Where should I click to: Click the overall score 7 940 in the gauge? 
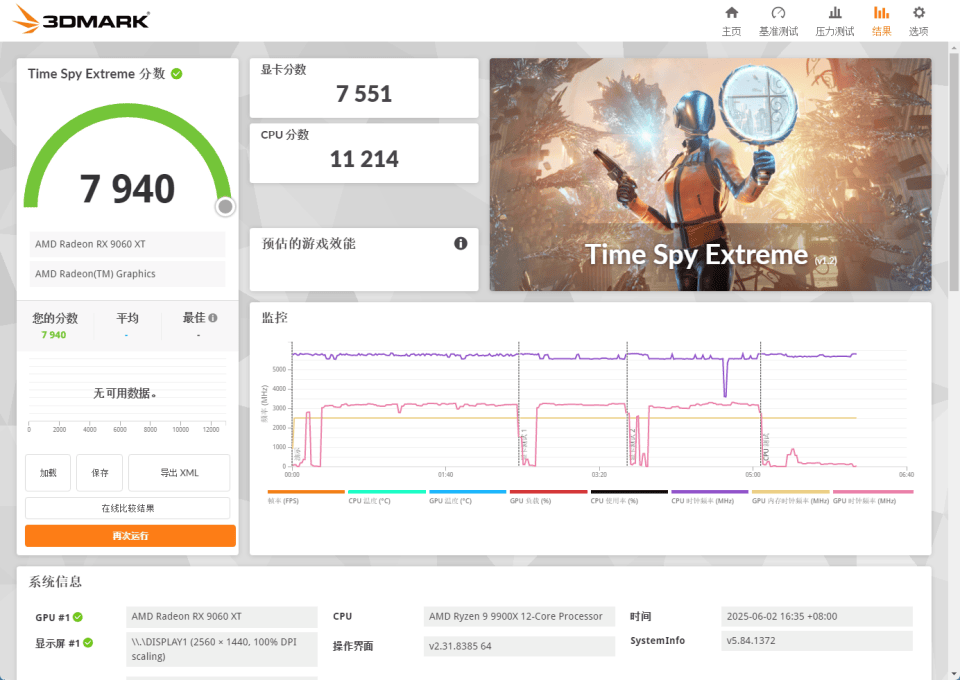[127, 189]
